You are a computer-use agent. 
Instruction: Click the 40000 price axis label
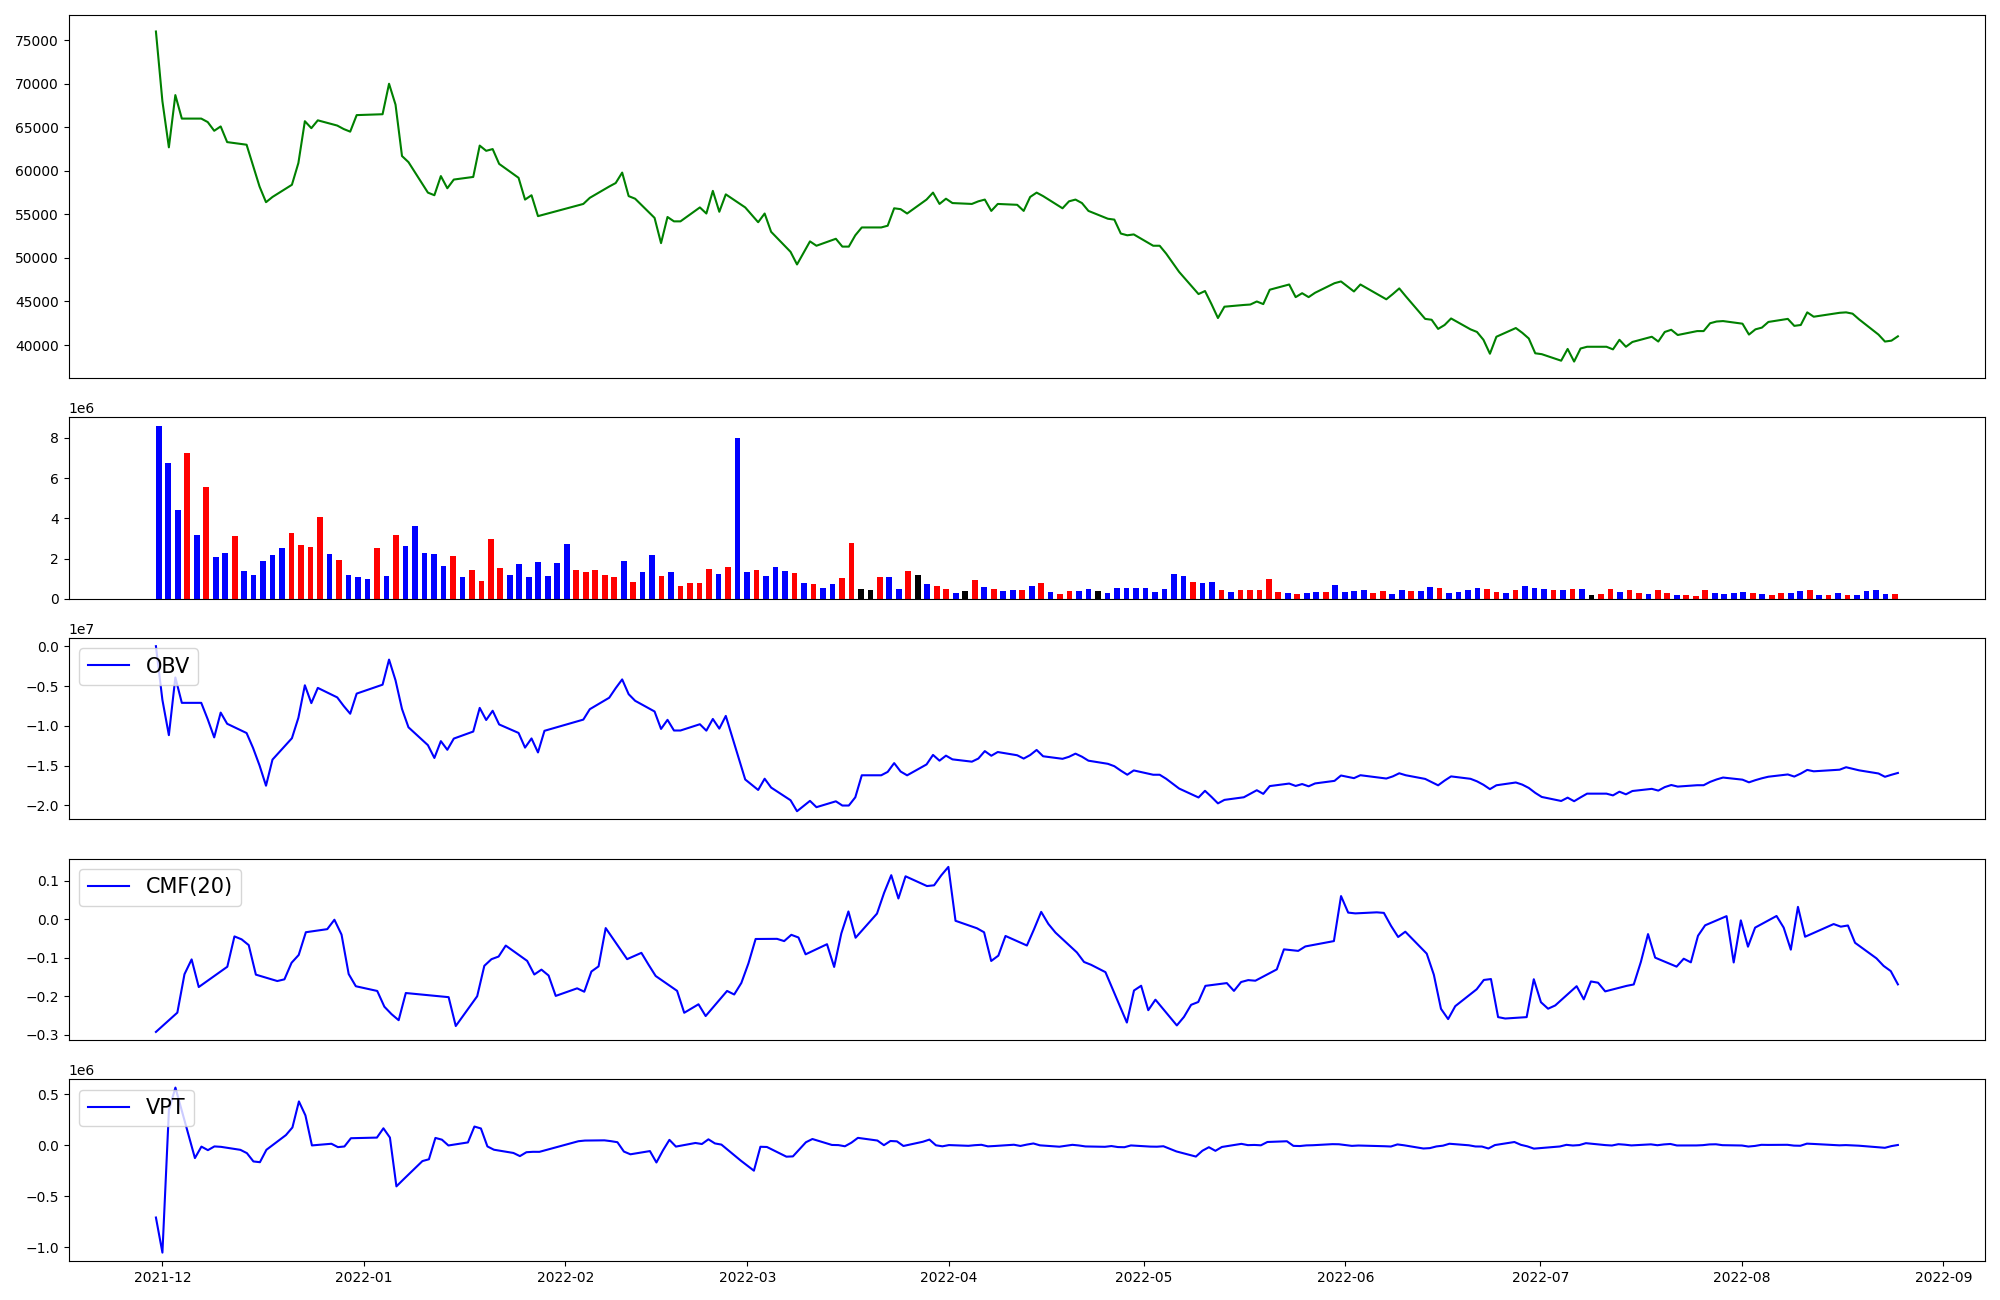click(x=37, y=346)
